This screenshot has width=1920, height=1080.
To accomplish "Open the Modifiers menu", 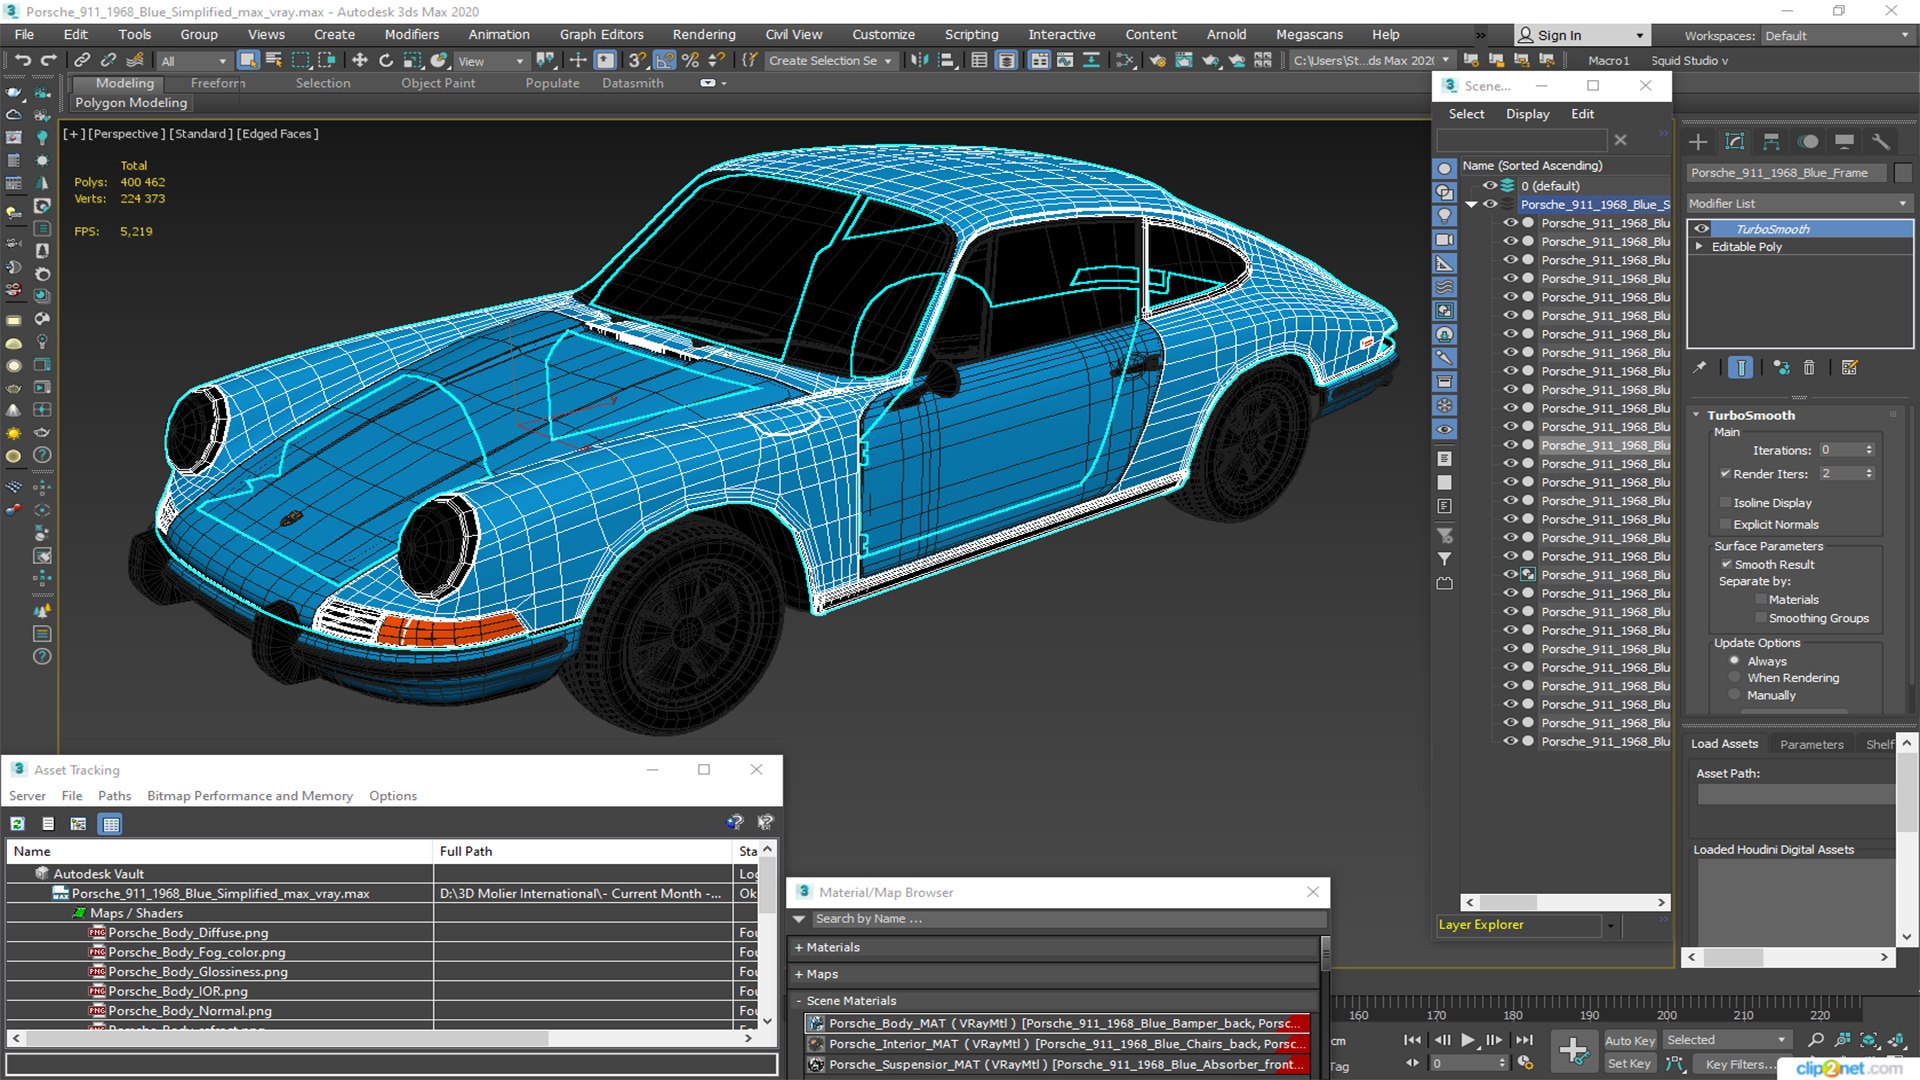I will tap(412, 34).
